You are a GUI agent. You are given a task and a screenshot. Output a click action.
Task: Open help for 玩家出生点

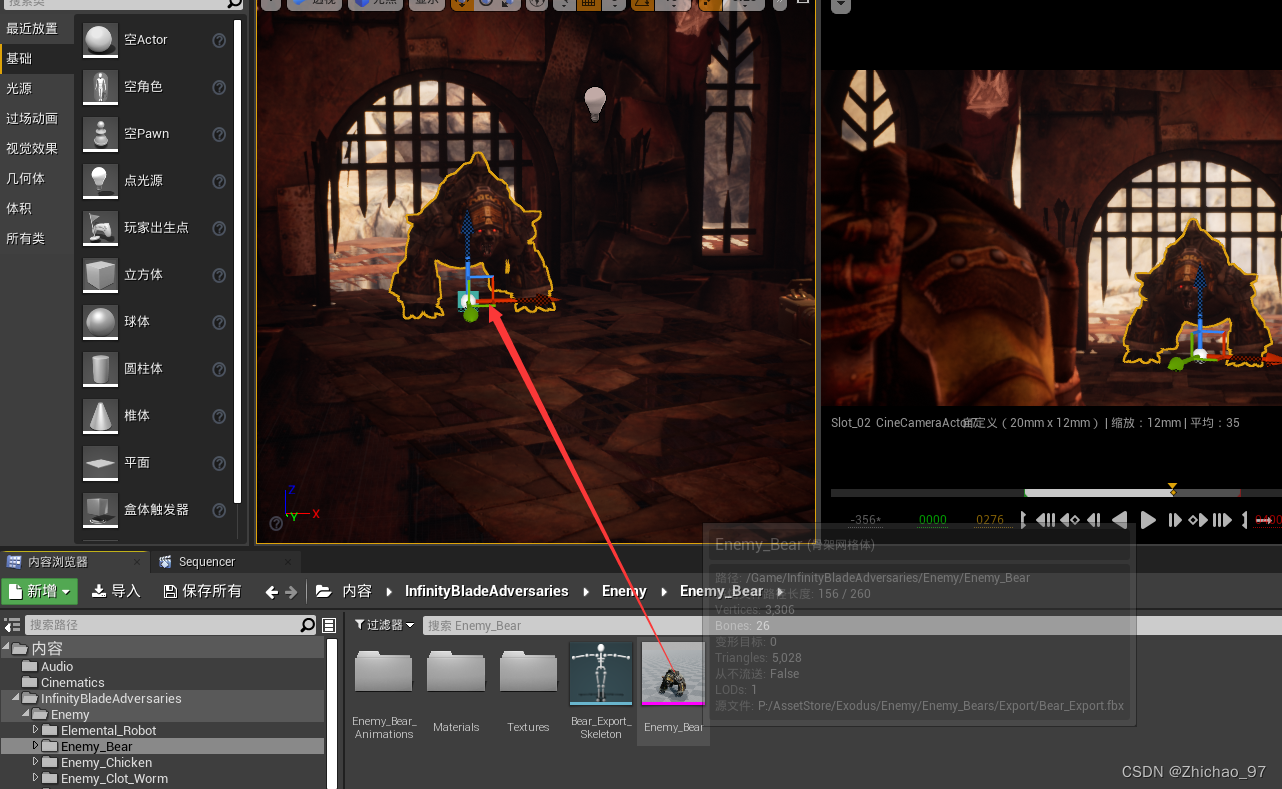click(x=219, y=229)
